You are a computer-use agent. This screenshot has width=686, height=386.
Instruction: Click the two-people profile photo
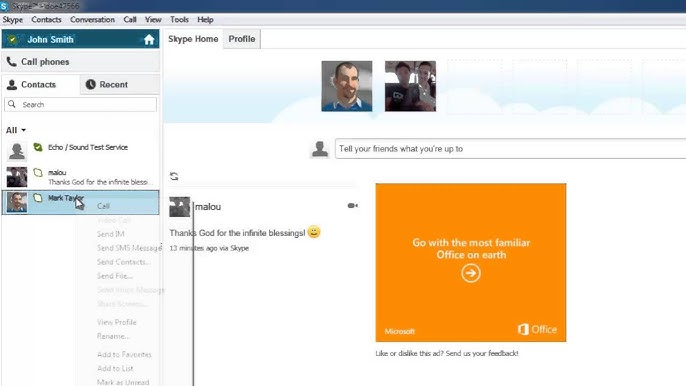click(x=410, y=86)
